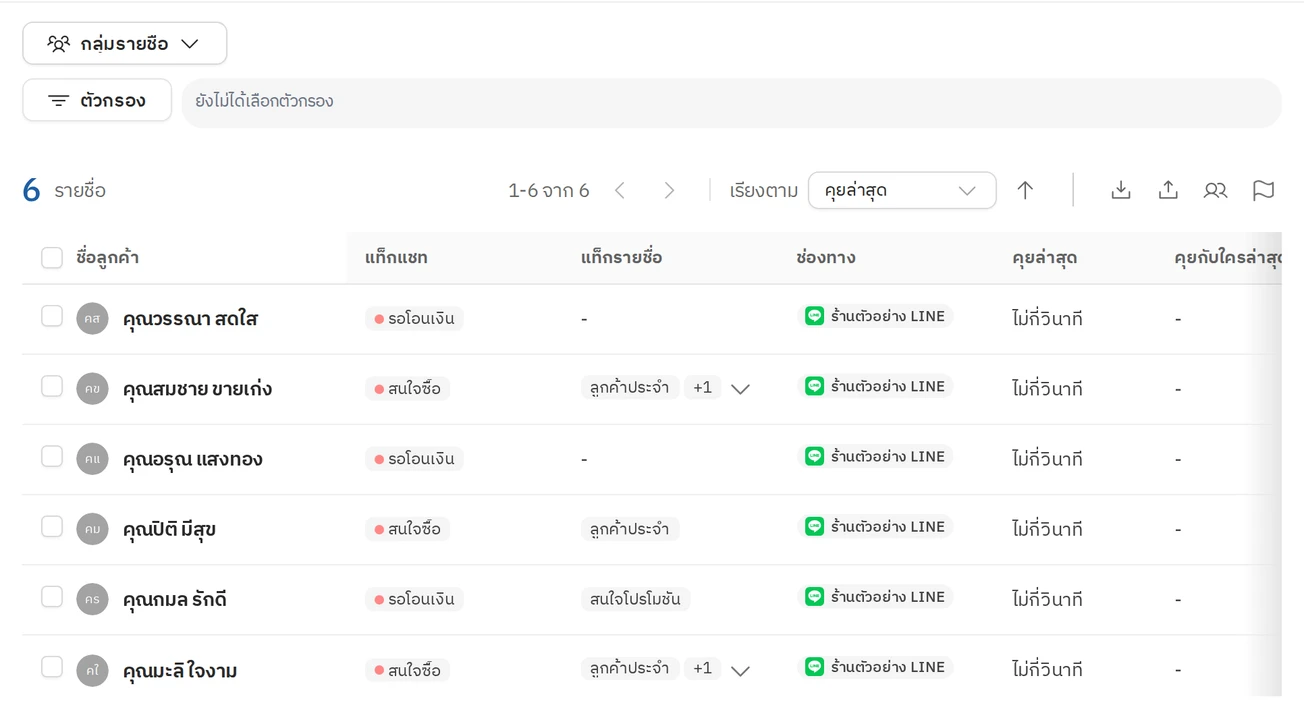Go to the next page arrow
Image resolution: width=1304 pixels, height=726 pixels.
[x=670, y=190]
